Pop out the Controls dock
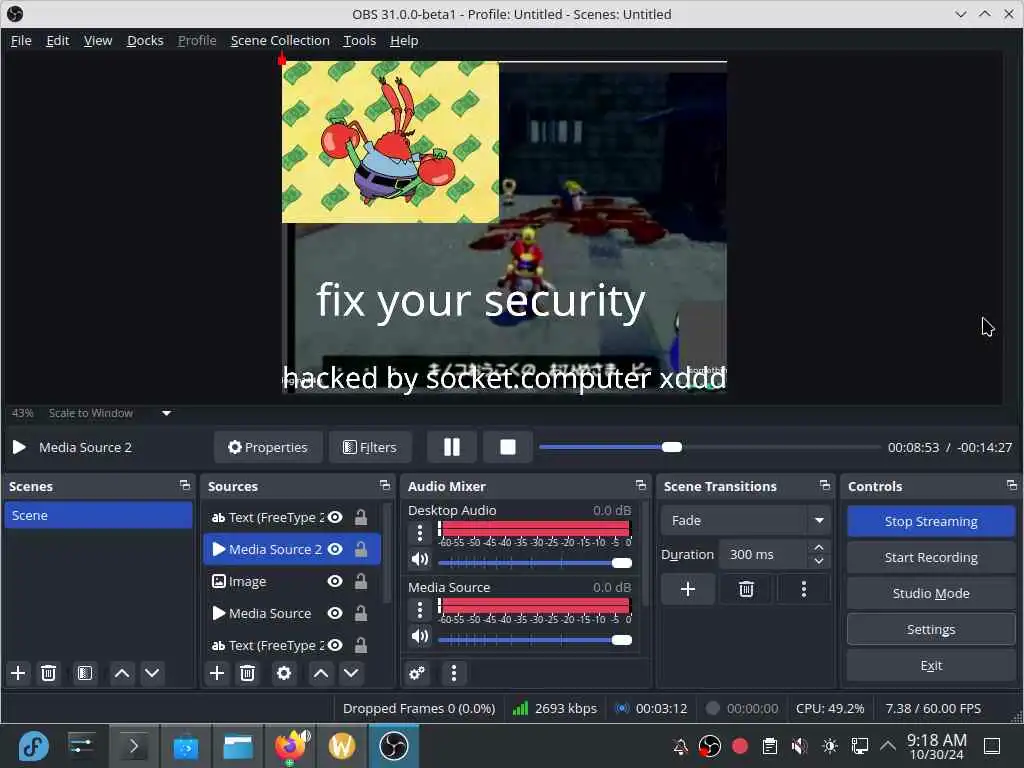The height and width of the screenshot is (768, 1024). [x=1012, y=485]
